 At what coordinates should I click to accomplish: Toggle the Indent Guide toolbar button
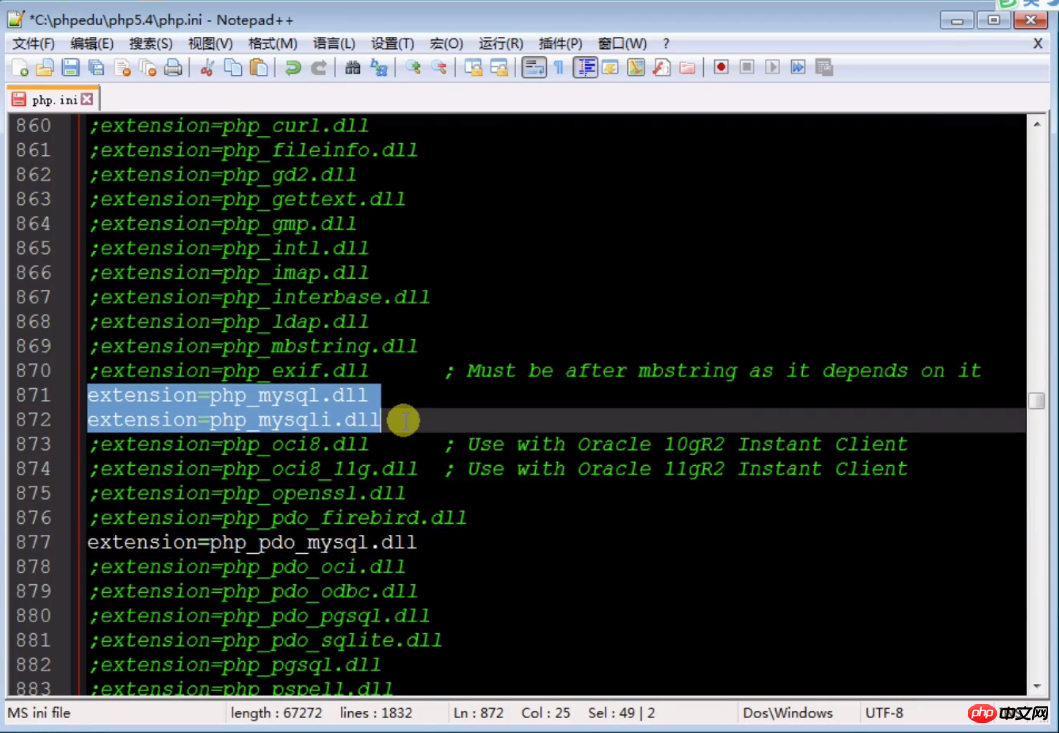point(586,68)
